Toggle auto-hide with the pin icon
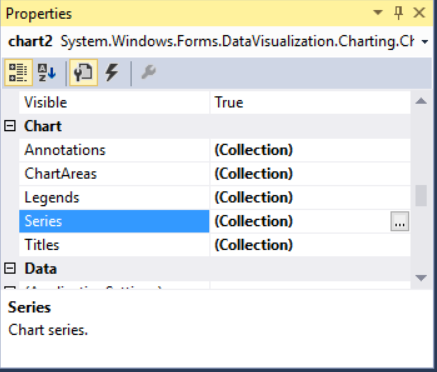The image size is (437, 372). (x=398, y=13)
